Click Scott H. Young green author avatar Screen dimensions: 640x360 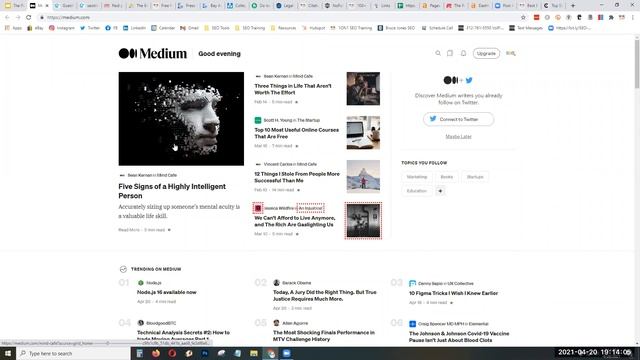coord(258,120)
